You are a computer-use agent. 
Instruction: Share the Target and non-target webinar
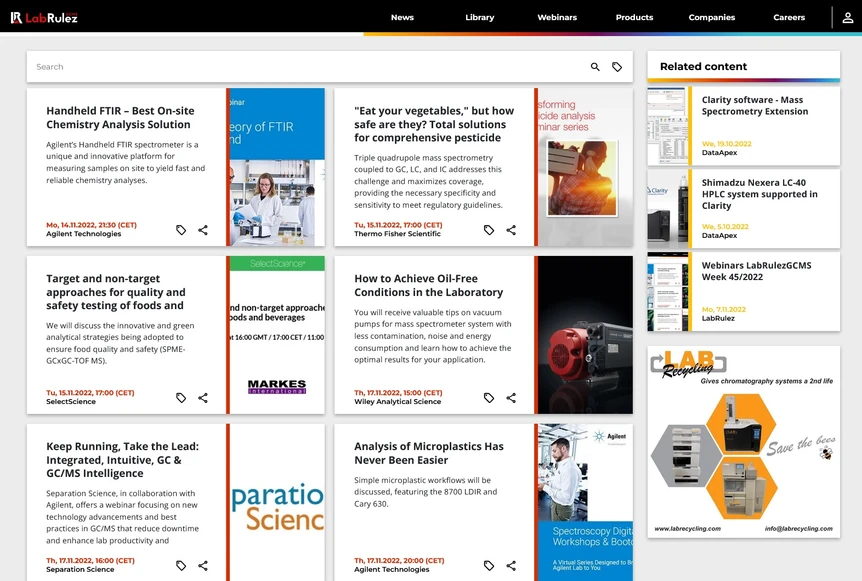coord(203,397)
